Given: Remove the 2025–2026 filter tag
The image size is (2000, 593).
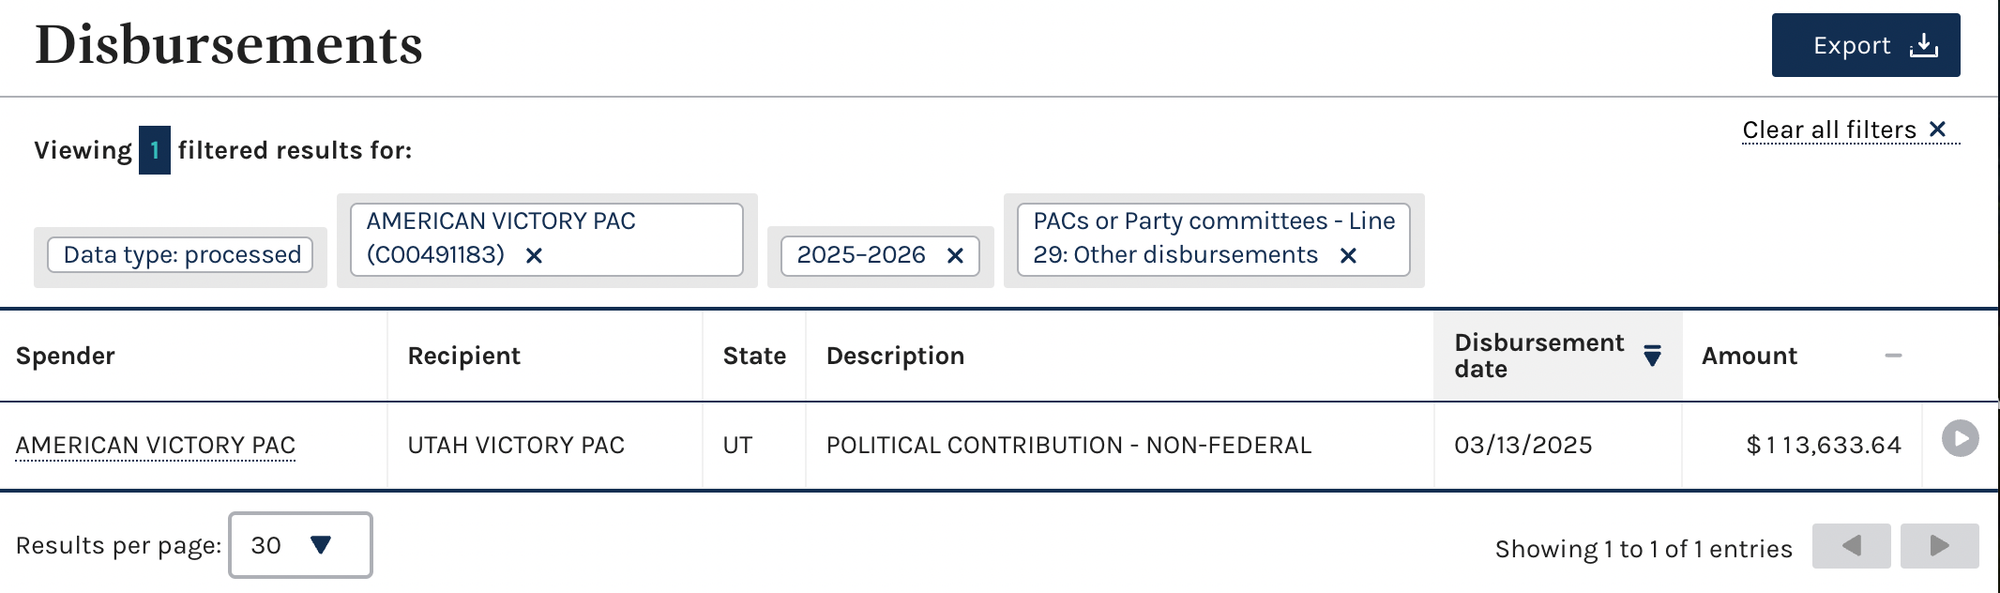Looking at the screenshot, I should pos(955,256).
